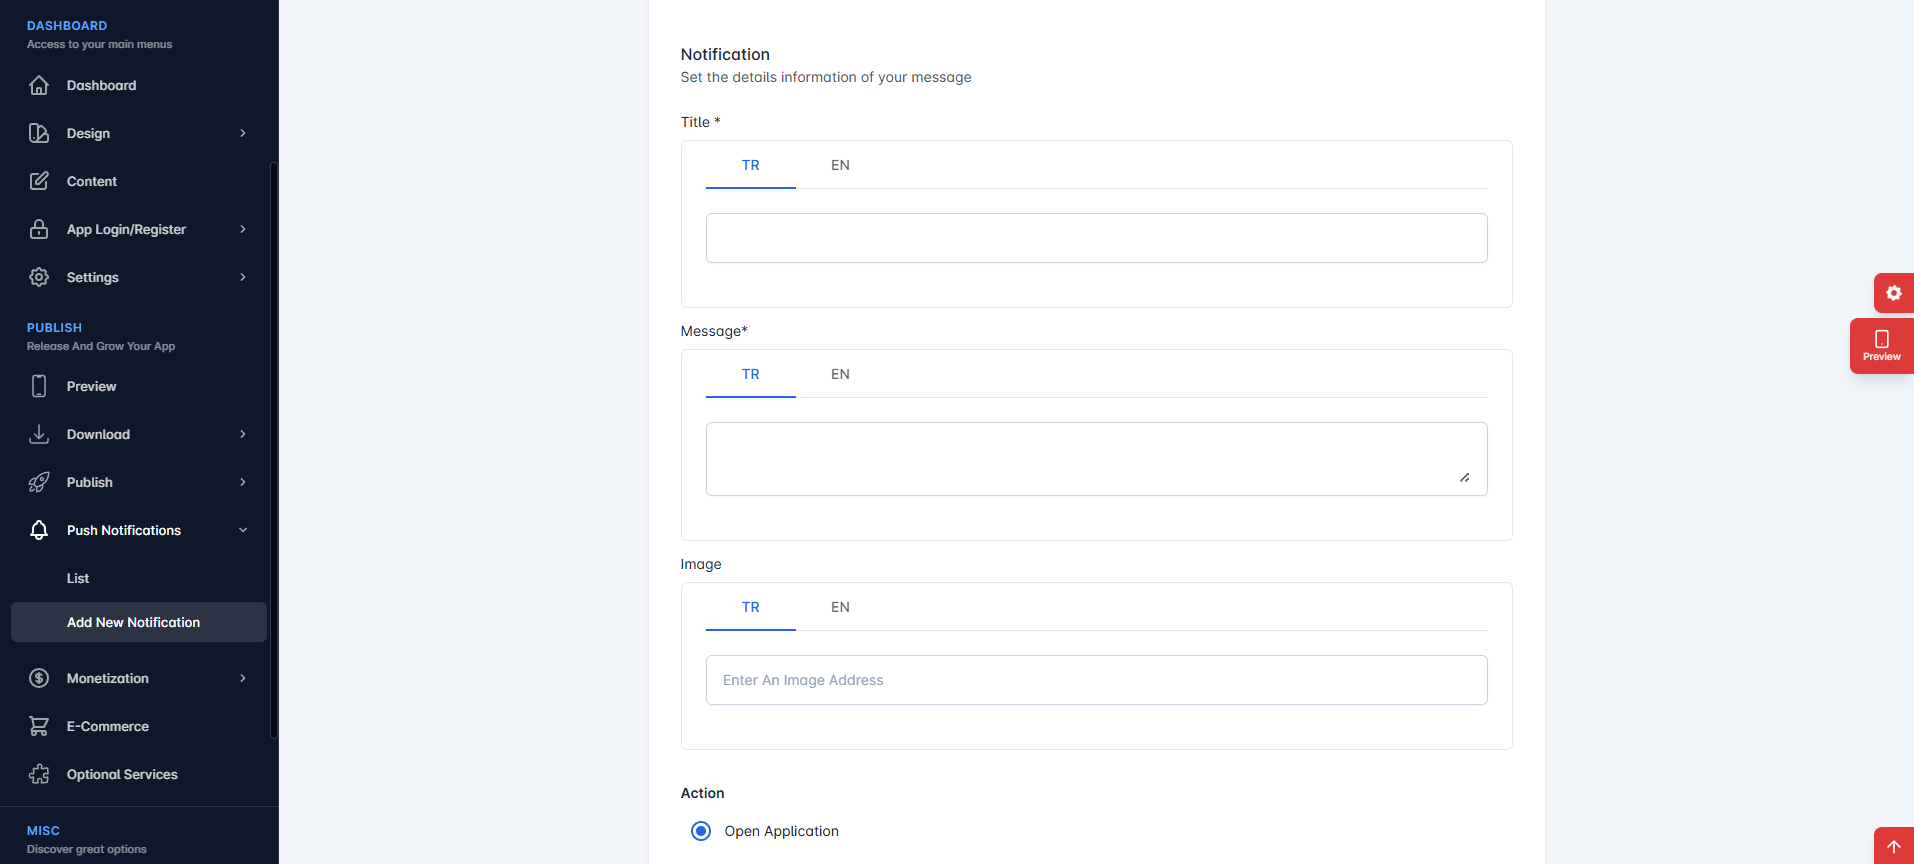Image resolution: width=1914 pixels, height=864 pixels.
Task: Focus the Title text input
Action: tap(1096, 238)
